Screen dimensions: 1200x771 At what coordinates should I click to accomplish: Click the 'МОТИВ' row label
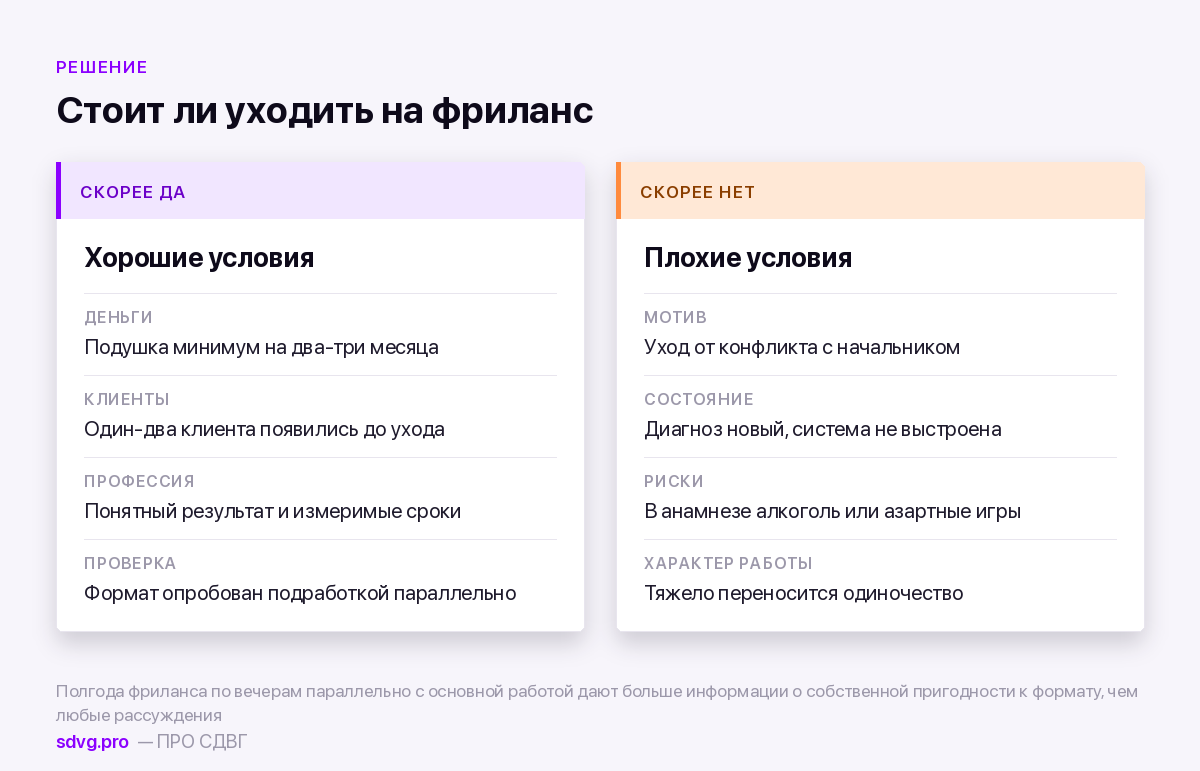pyautogui.click(x=675, y=317)
